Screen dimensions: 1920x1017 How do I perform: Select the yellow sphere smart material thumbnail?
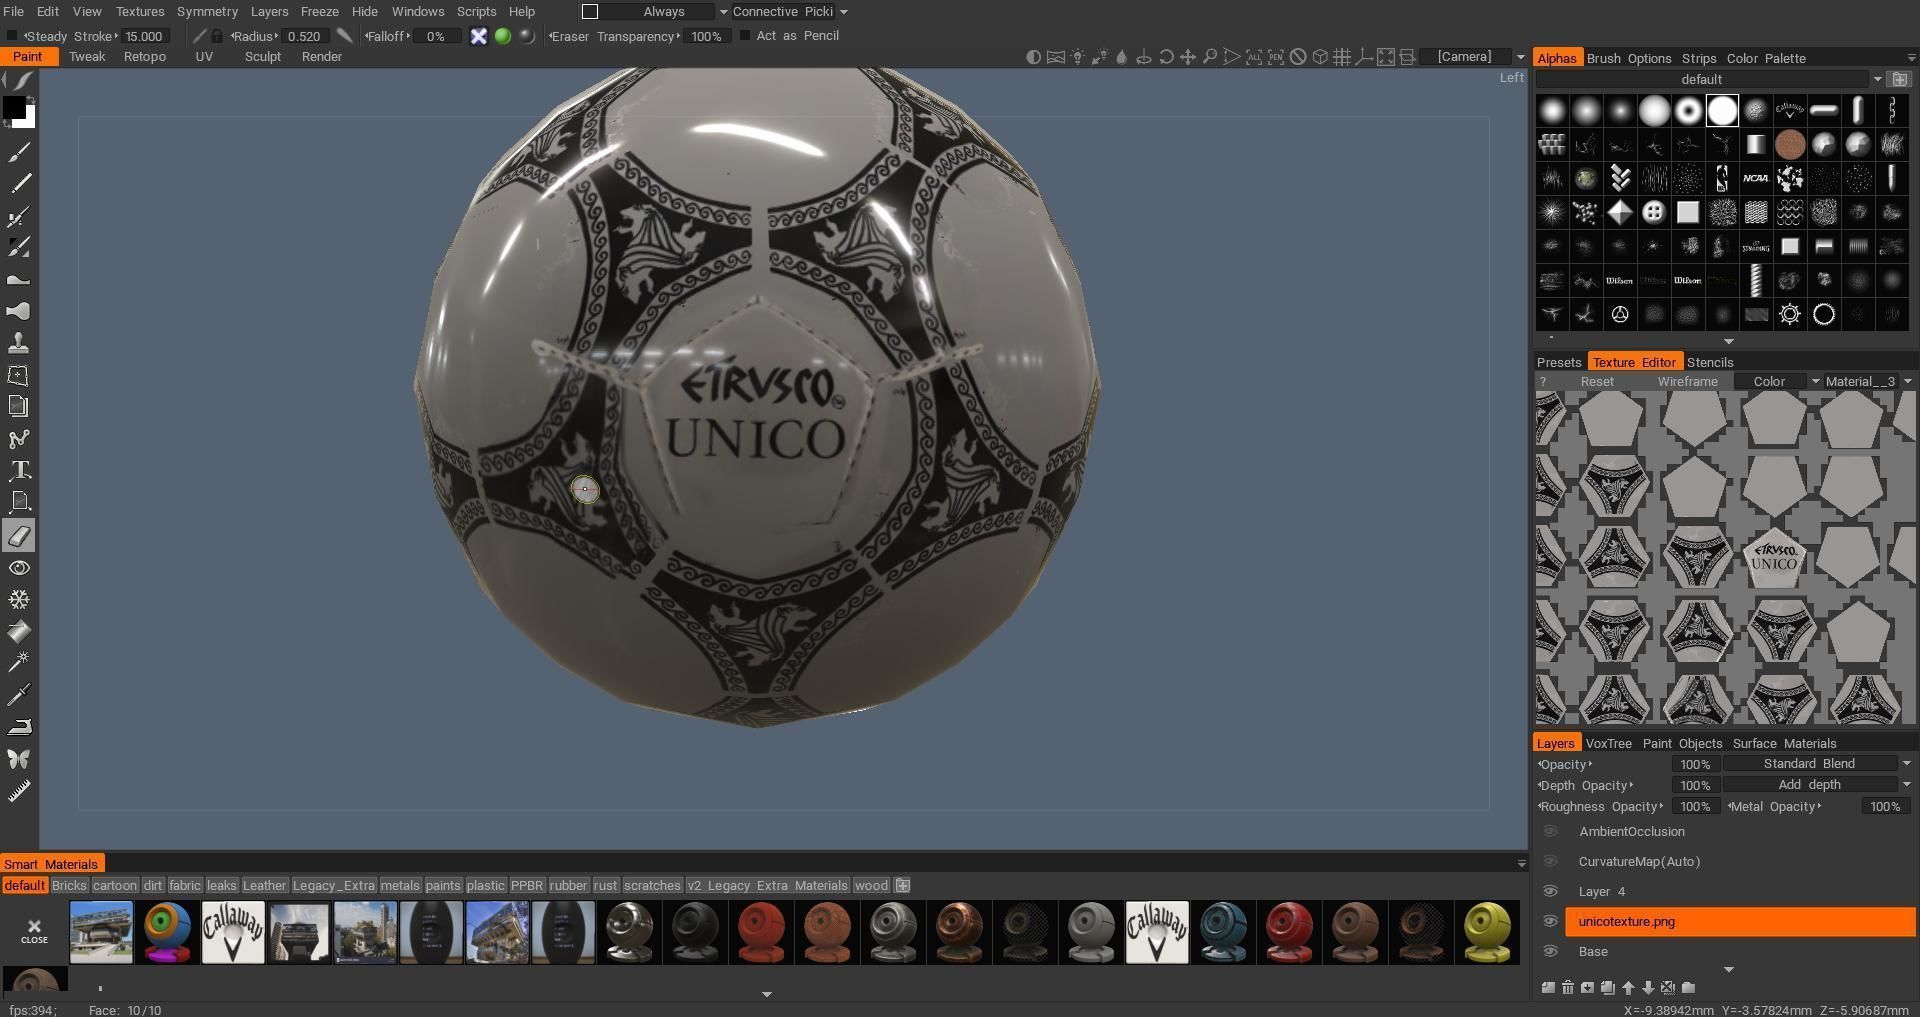click(1487, 932)
